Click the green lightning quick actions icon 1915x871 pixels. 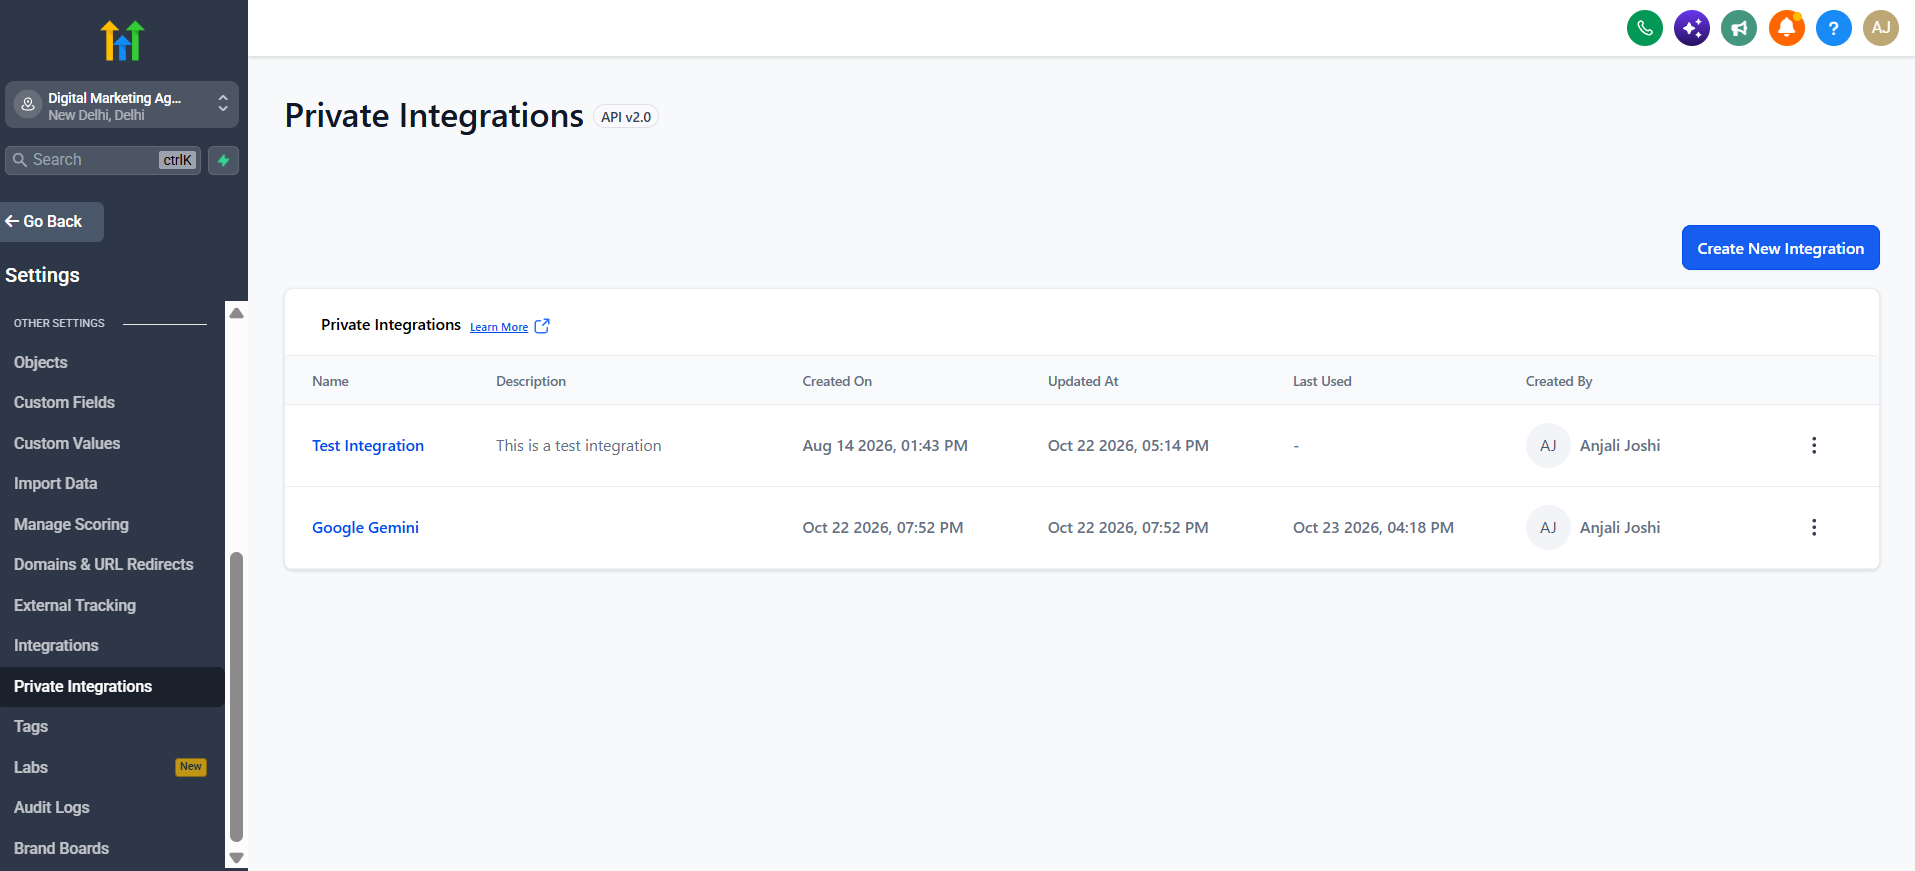[x=224, y=160]
